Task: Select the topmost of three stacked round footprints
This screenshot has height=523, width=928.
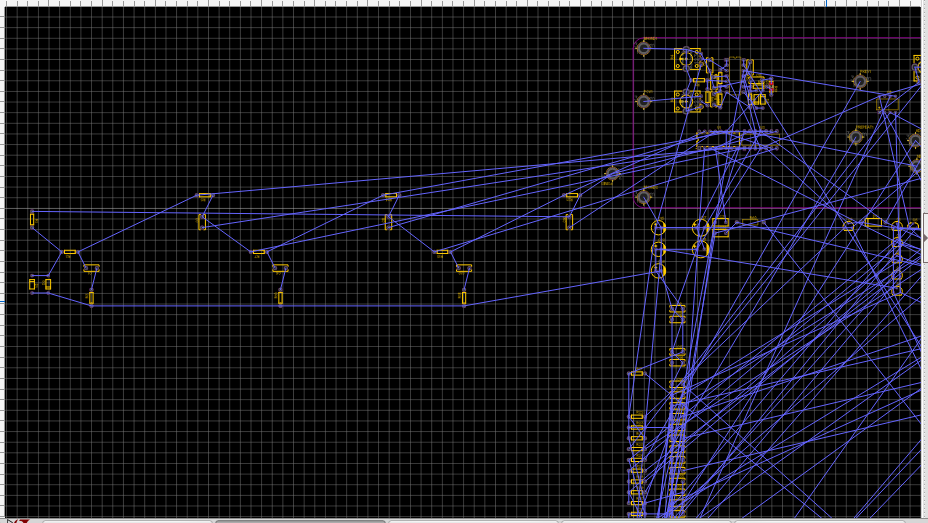Action: tap(658, 227)
